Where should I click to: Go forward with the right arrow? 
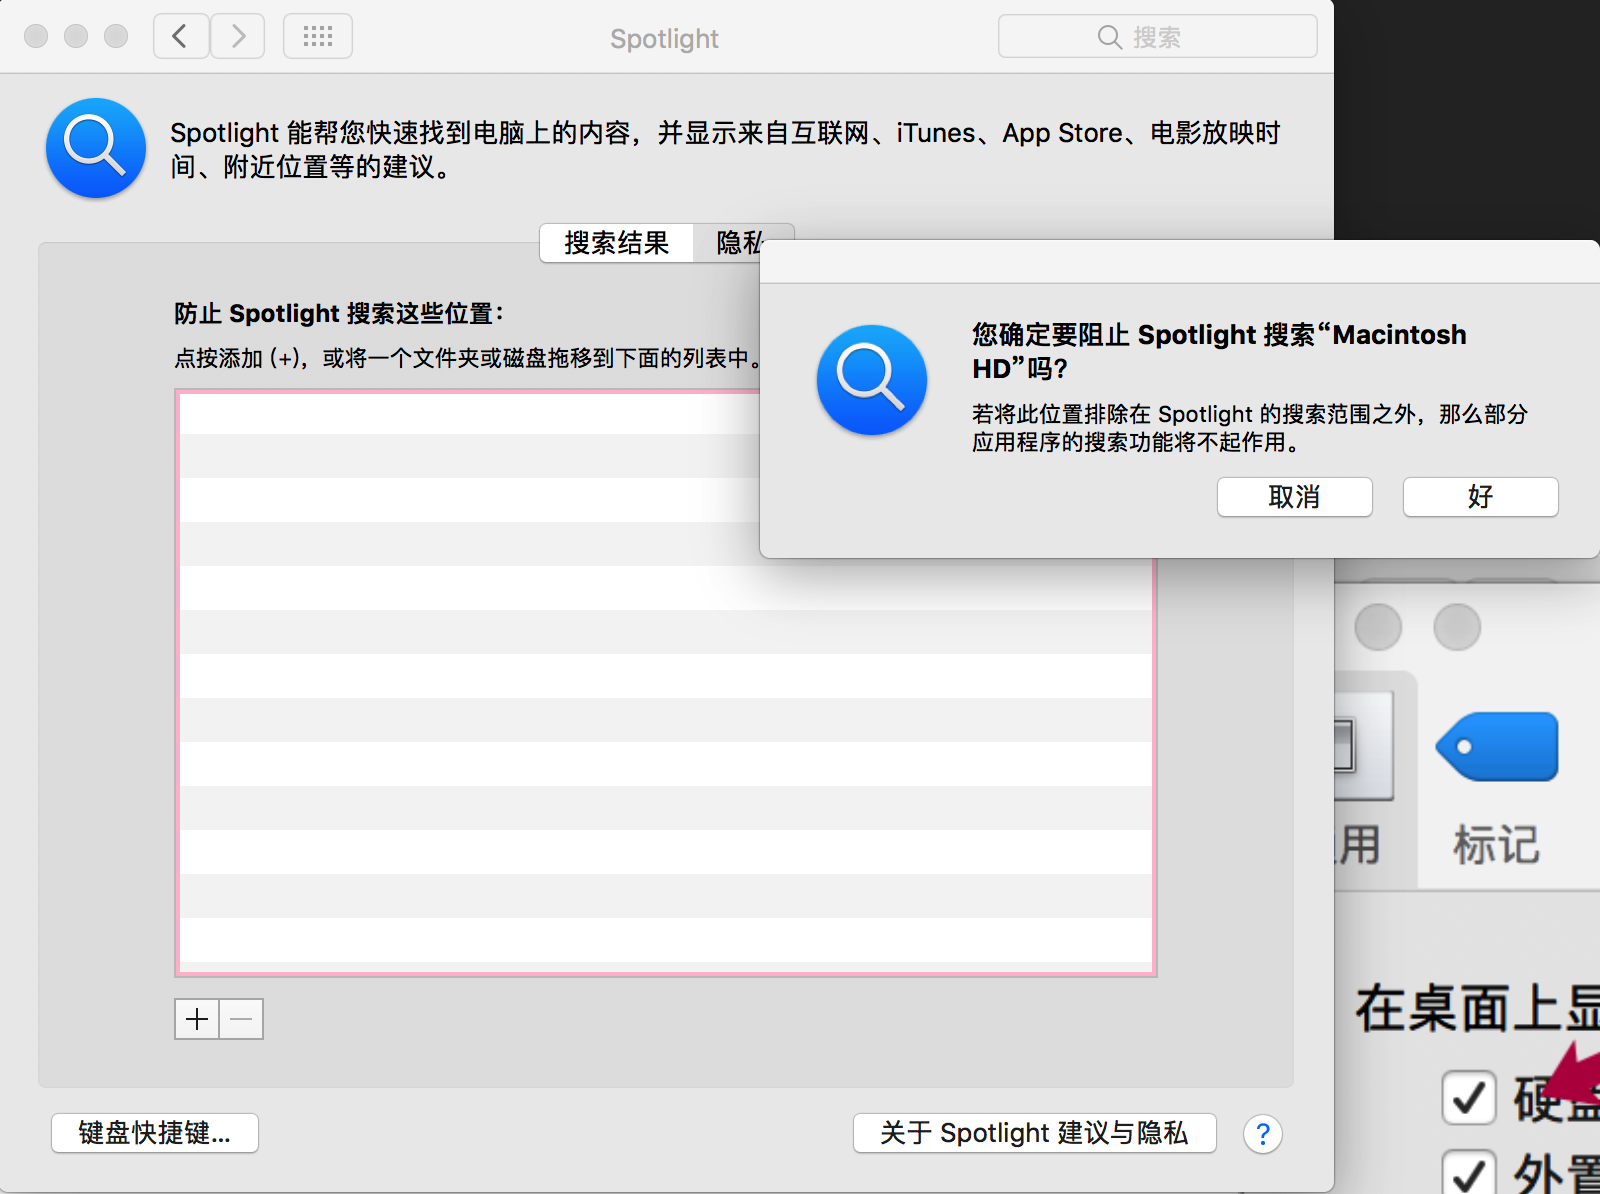tap(238, 37)
